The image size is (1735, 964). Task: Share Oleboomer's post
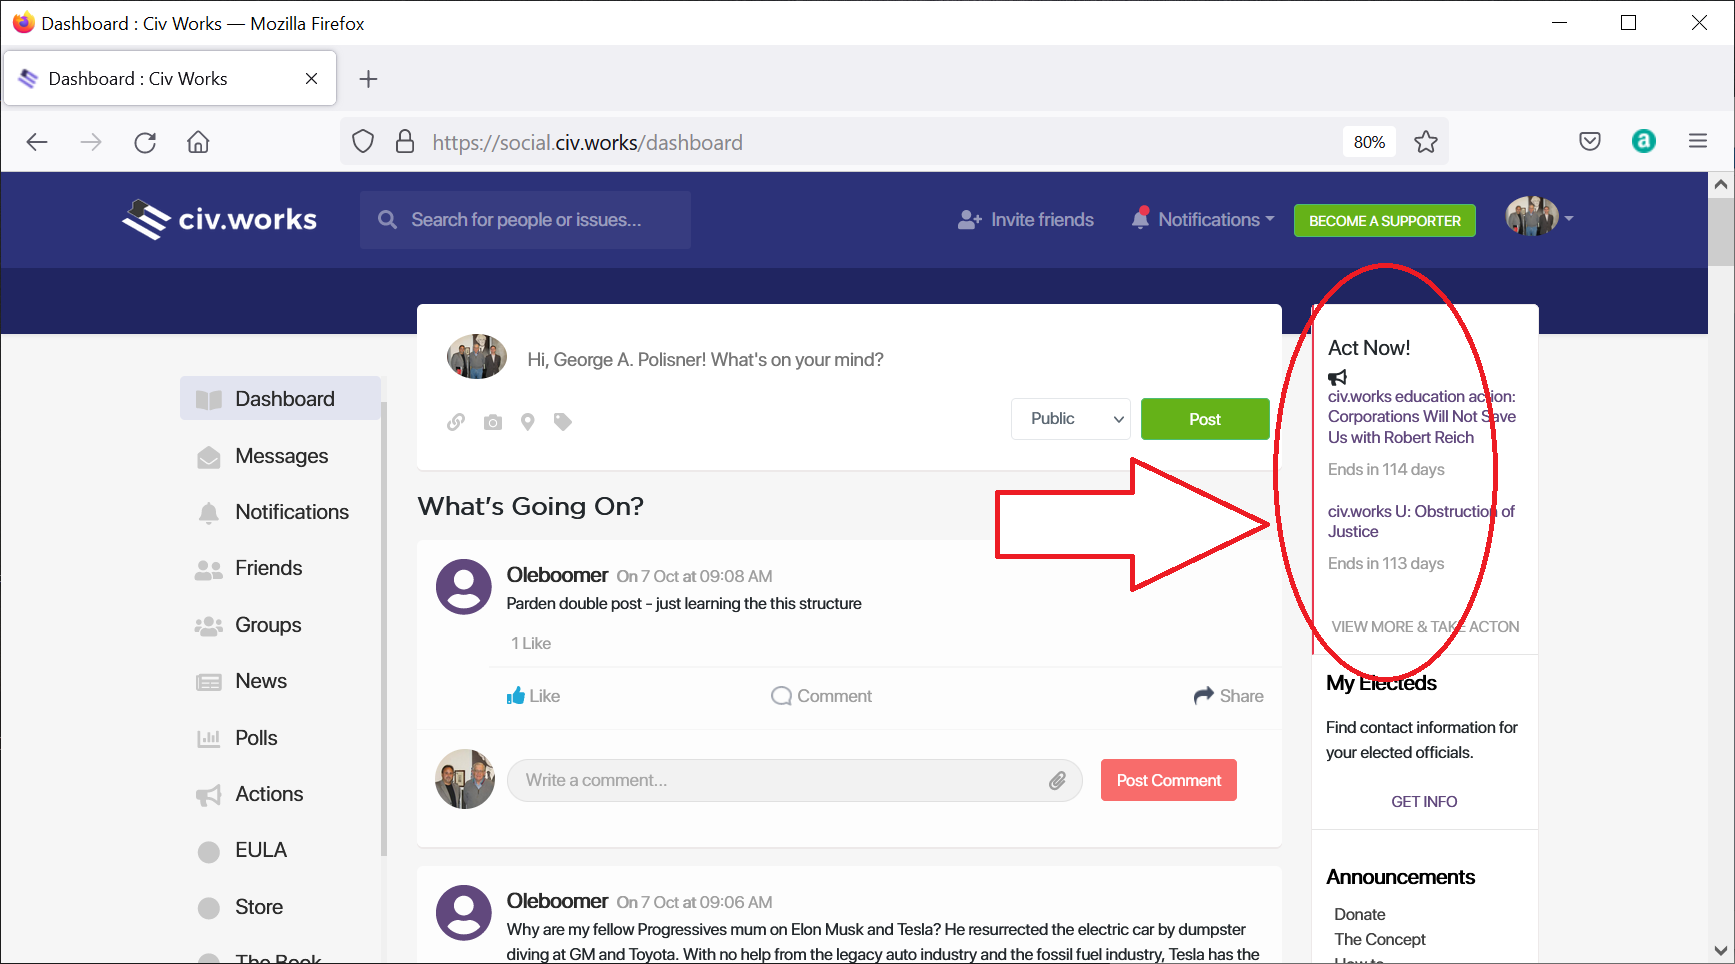(x=1229, y=696)
